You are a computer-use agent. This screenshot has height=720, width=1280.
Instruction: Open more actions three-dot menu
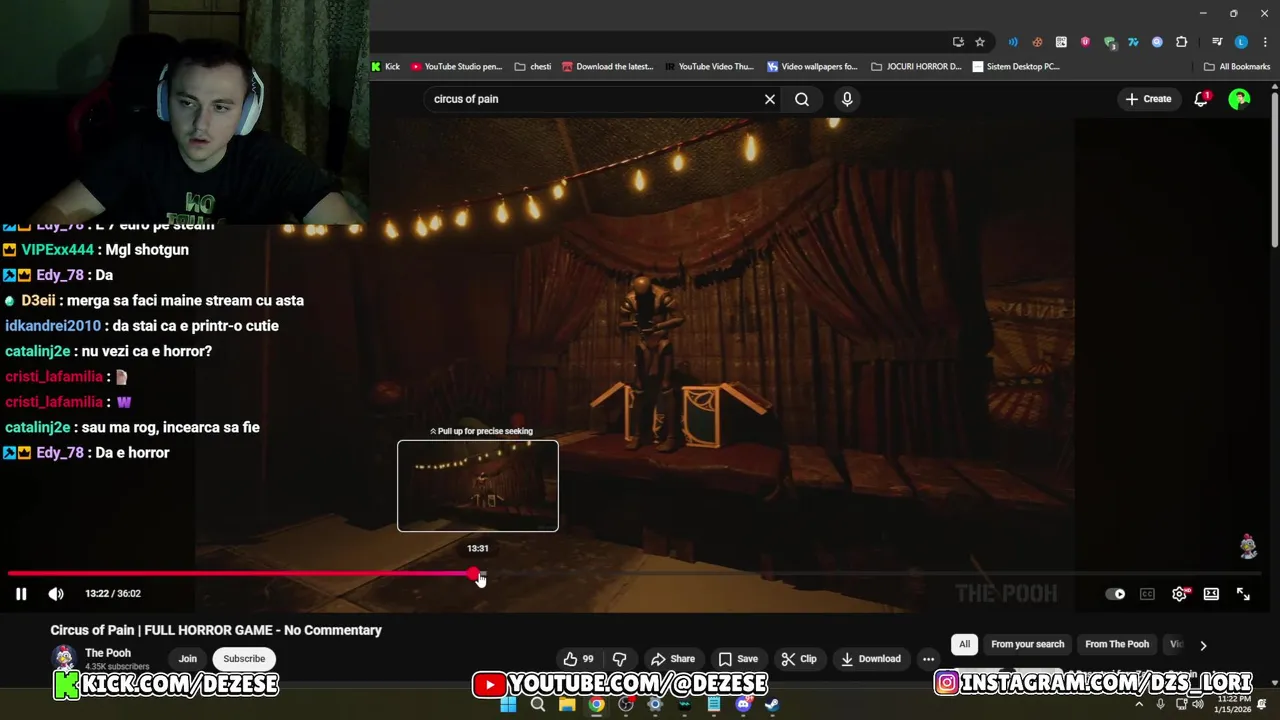click(928, 659)
